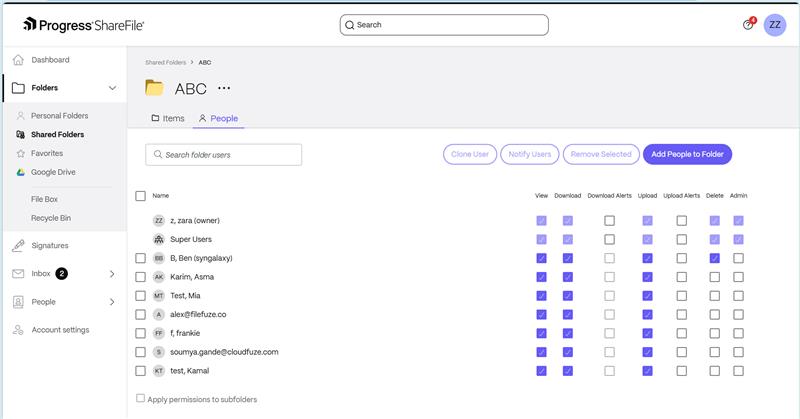Select the People tab in ABC folder
This screenshot has height=419, width=800.
pyautogui.click(x=218, y=118)
